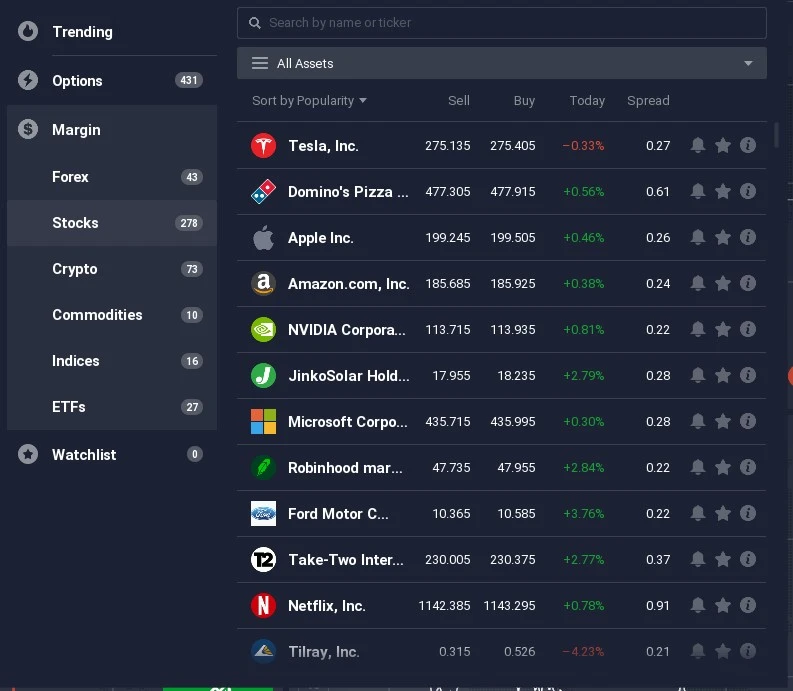The height and width of the screenshot is (691, 793).
Task: Set alert bell for JinkoSolar Holding
Action: (698, 376)
